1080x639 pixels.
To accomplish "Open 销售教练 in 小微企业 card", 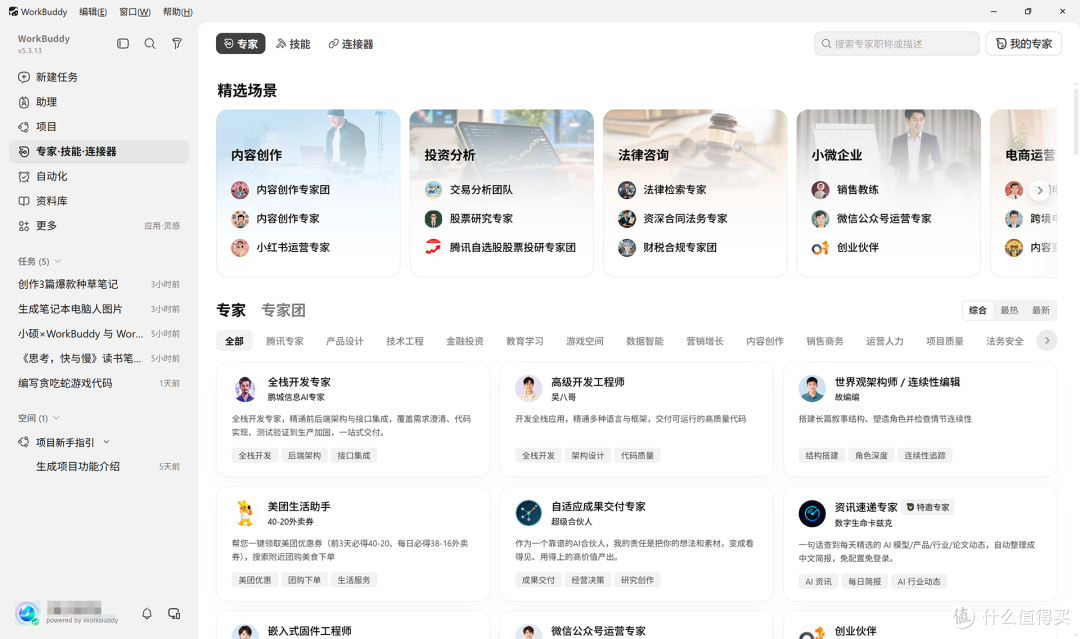I will click(x=845, y=189).
